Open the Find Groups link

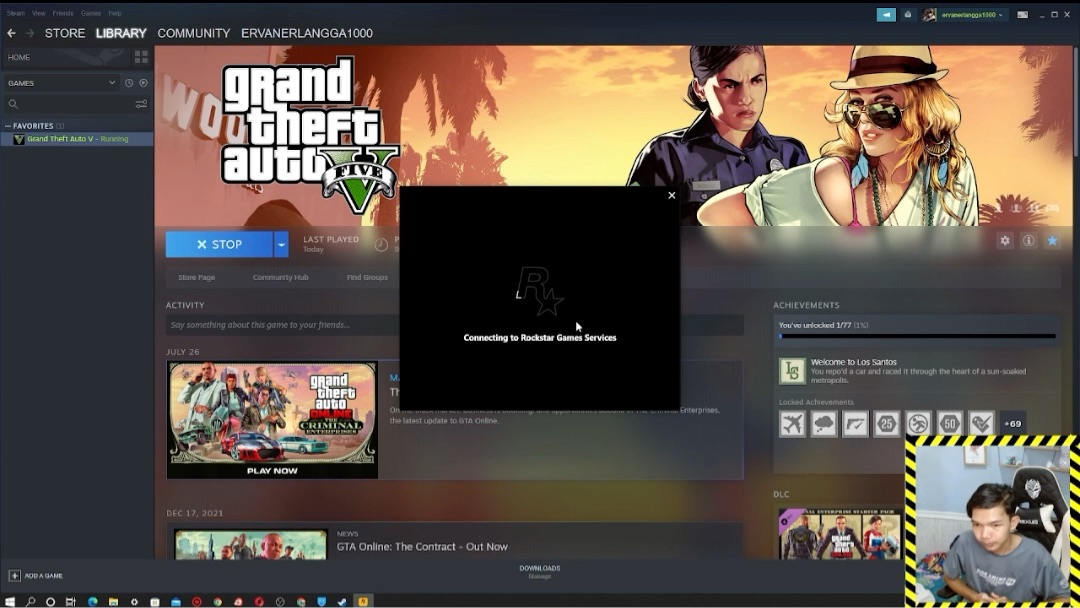tap(367, 277)
